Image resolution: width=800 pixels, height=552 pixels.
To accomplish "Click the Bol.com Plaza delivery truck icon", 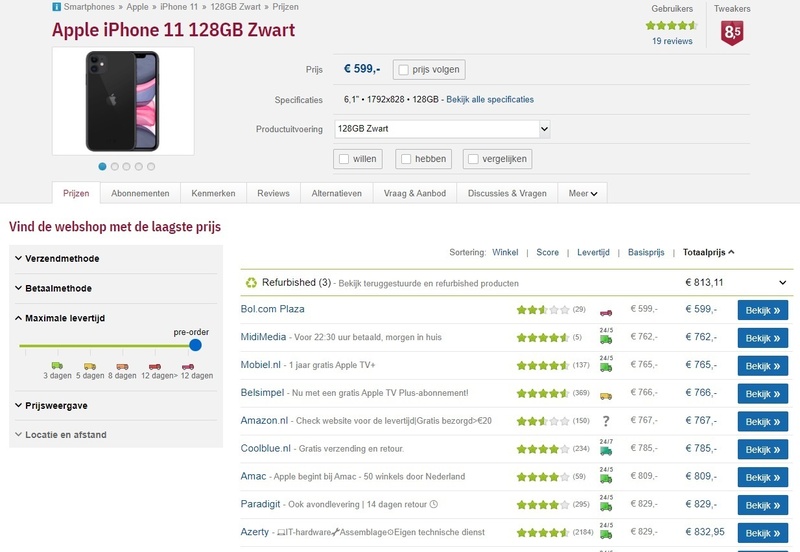I will pos(606,312).
